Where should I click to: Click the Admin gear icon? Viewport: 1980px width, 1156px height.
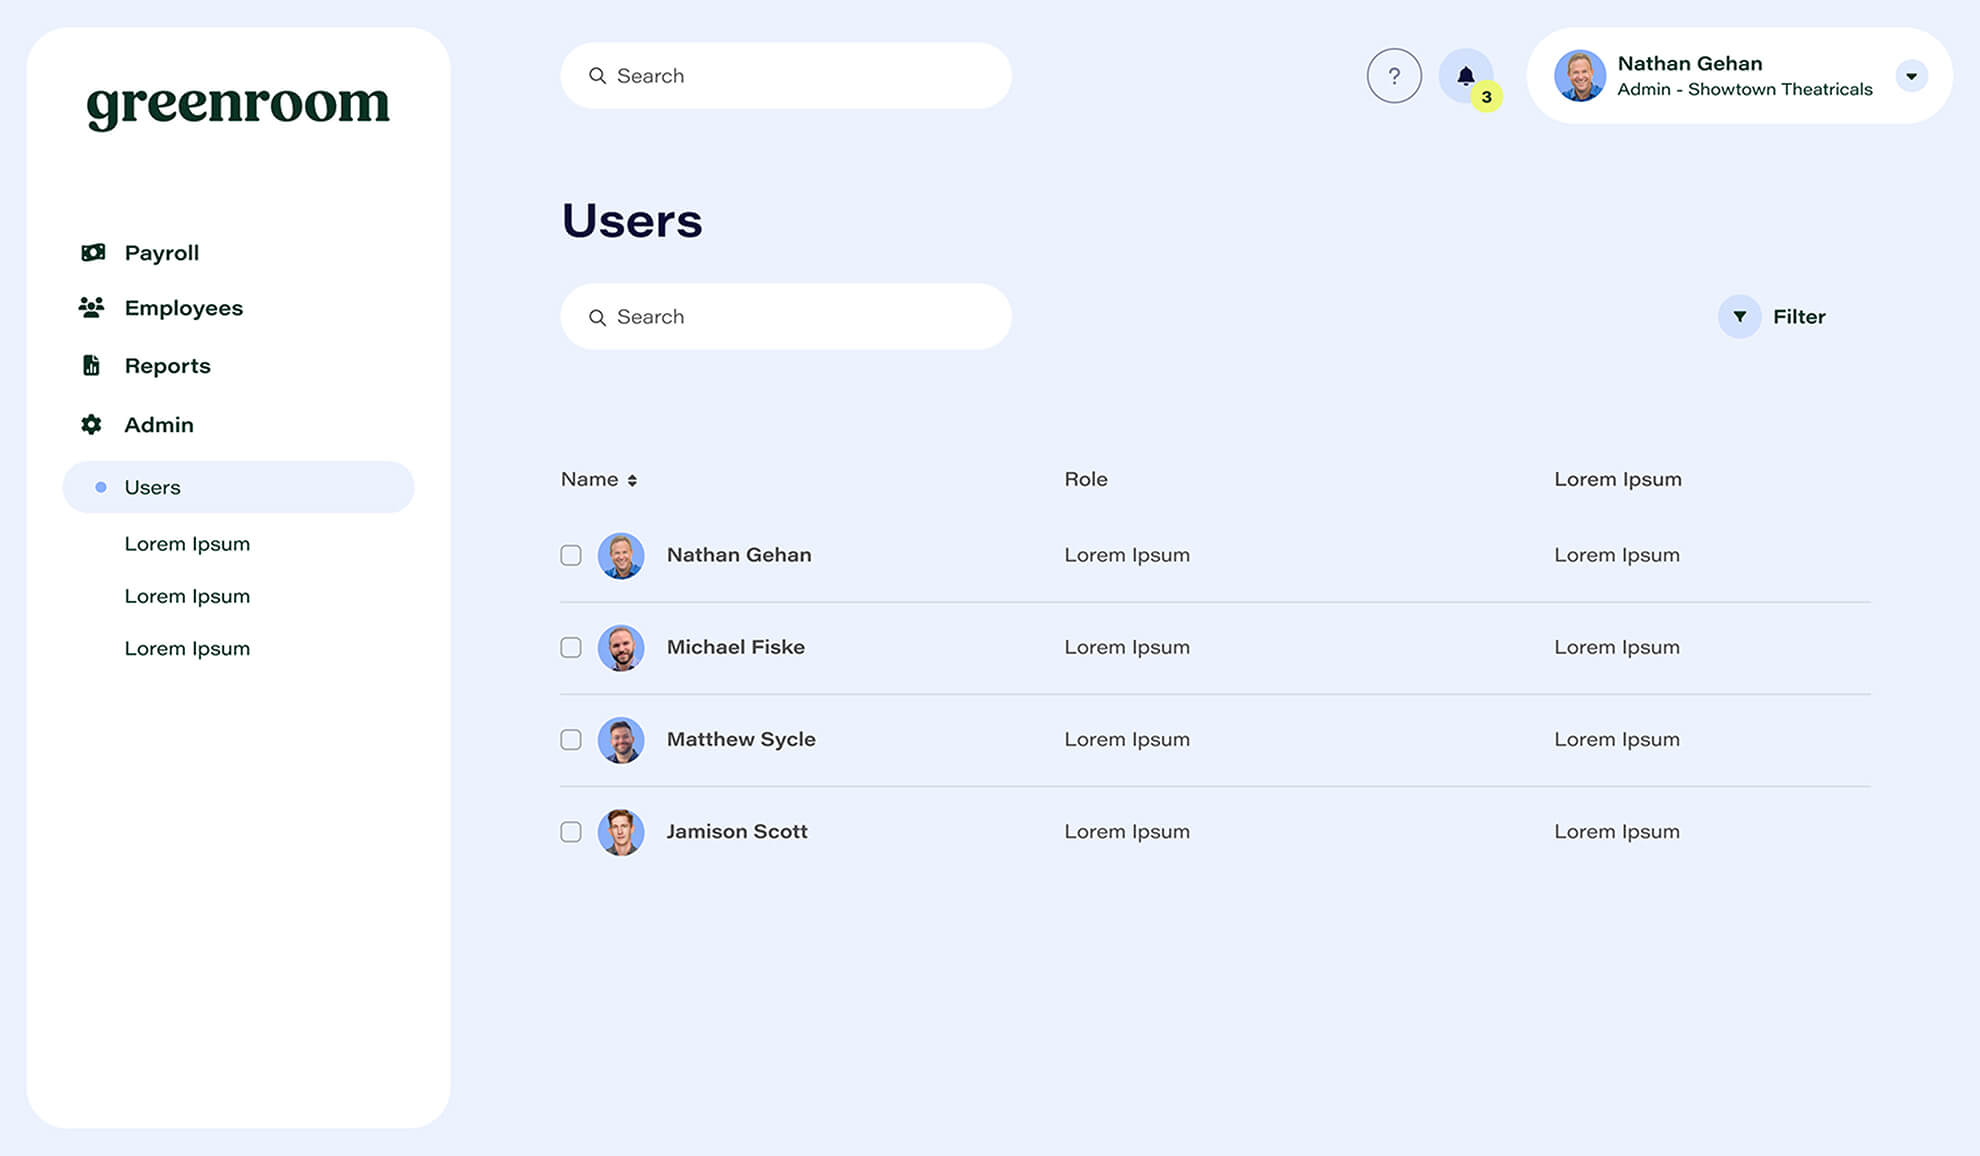91,425
